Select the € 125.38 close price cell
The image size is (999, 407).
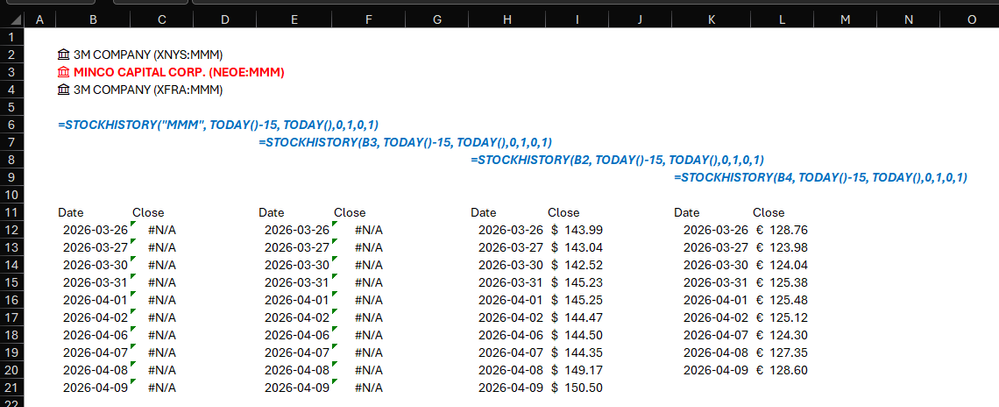coord(782,283)
